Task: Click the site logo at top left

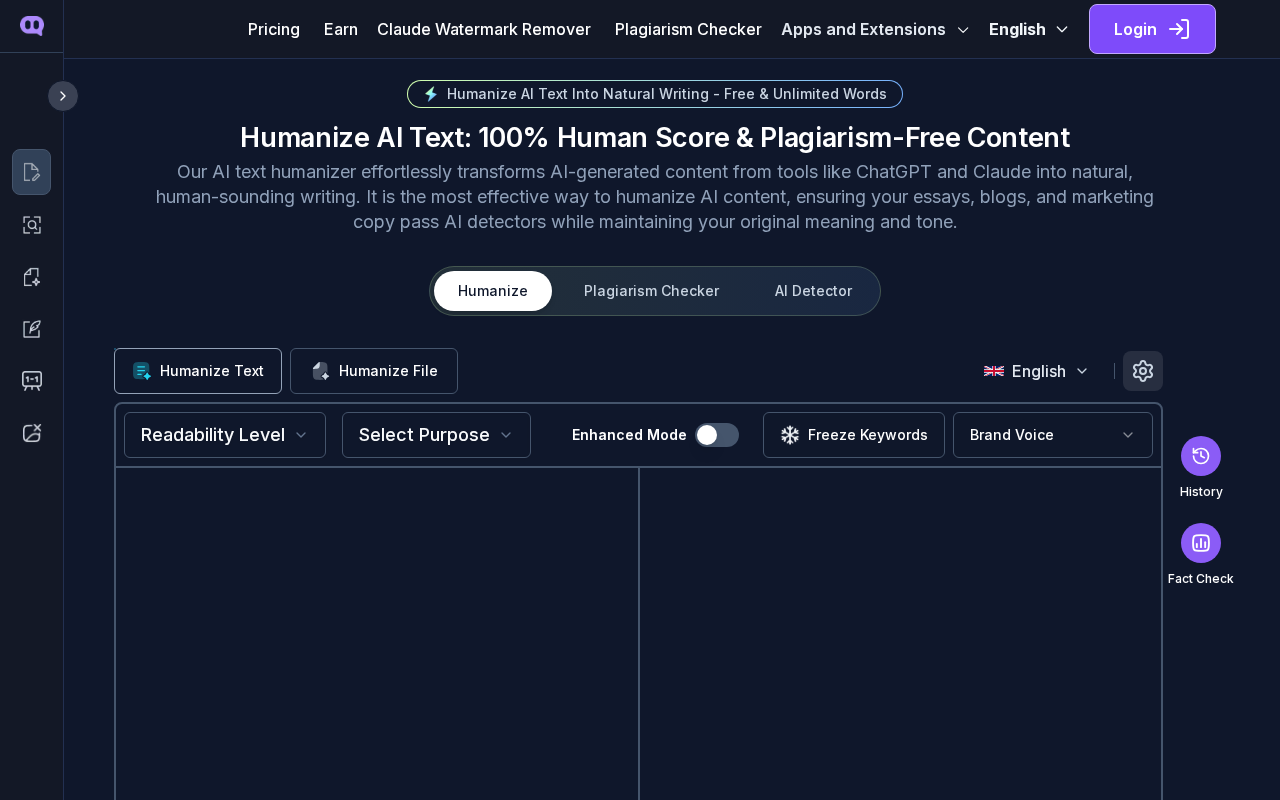Action: coord(32,26)
